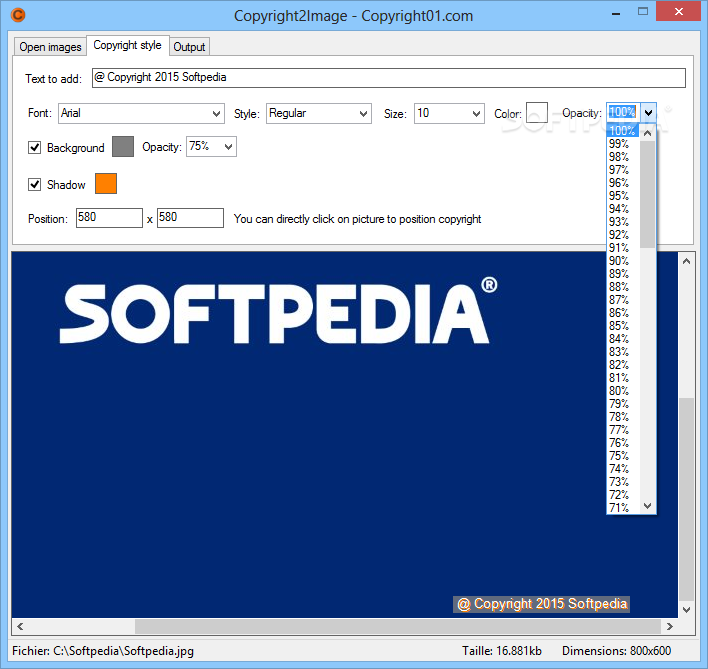Toggle the Background checkbox

[34, 148]
